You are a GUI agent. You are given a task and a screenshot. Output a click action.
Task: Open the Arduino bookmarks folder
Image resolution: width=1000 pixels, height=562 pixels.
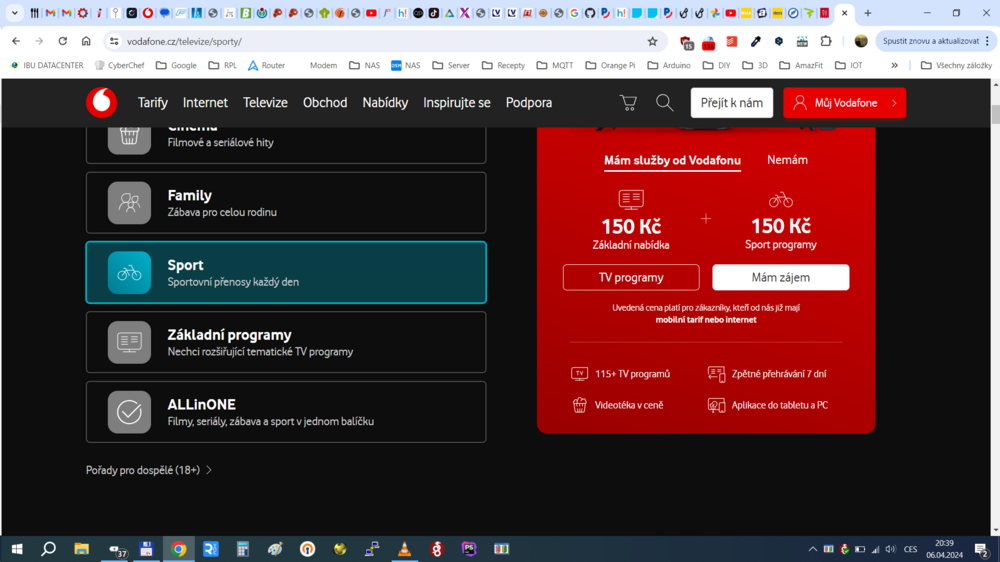(669, 65)
